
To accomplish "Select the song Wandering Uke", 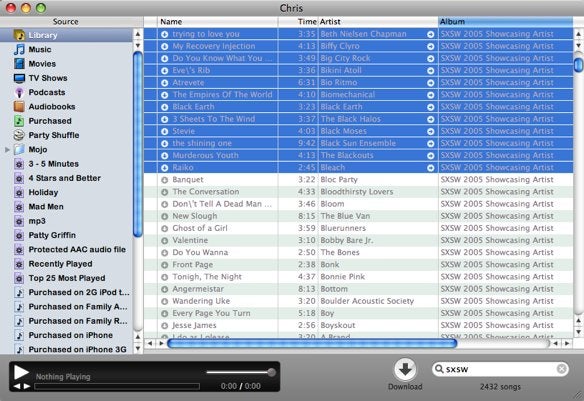I will click(201, 301).
